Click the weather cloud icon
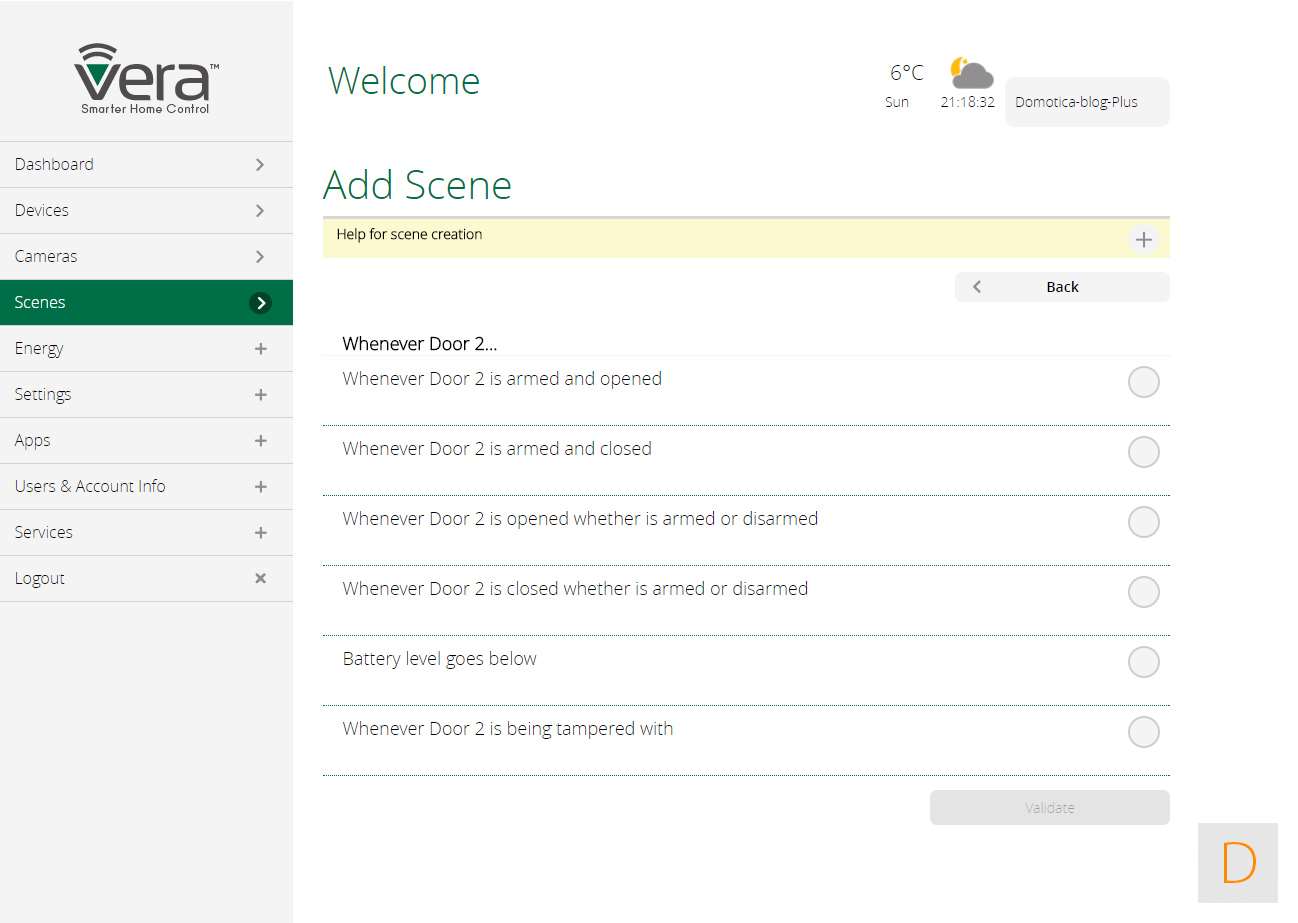1298x923 pixels. click(971, 74)
